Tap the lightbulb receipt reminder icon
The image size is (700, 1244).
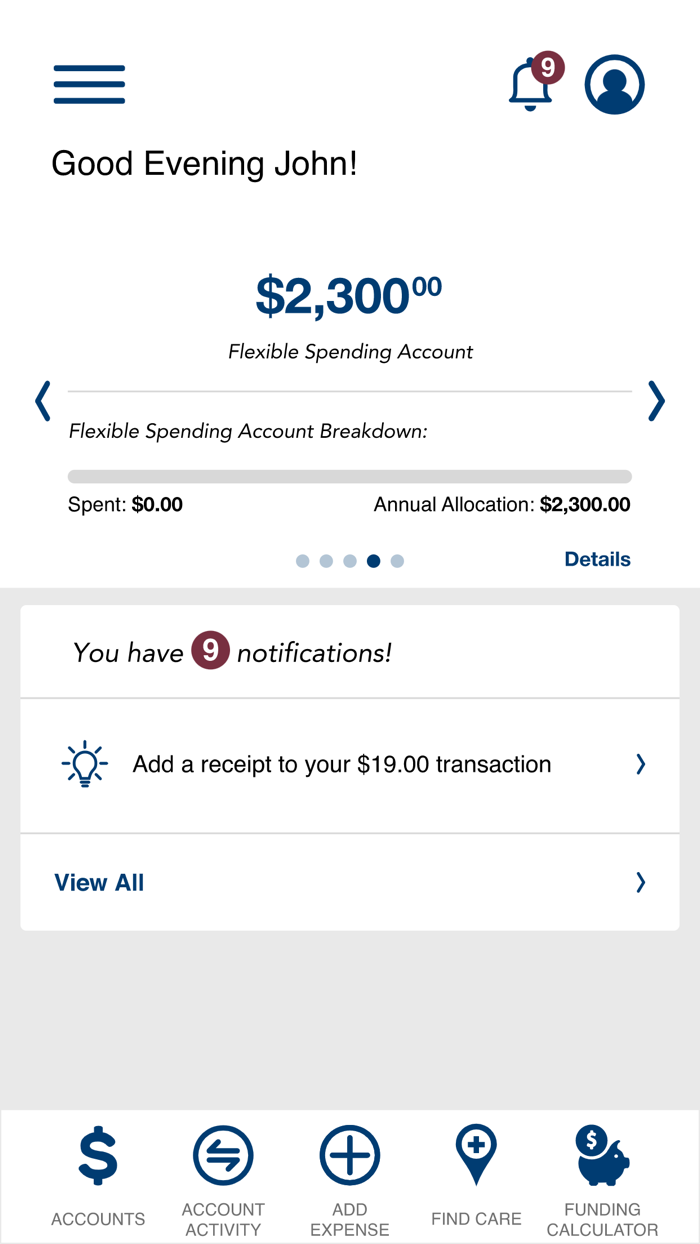click(85, 765)
